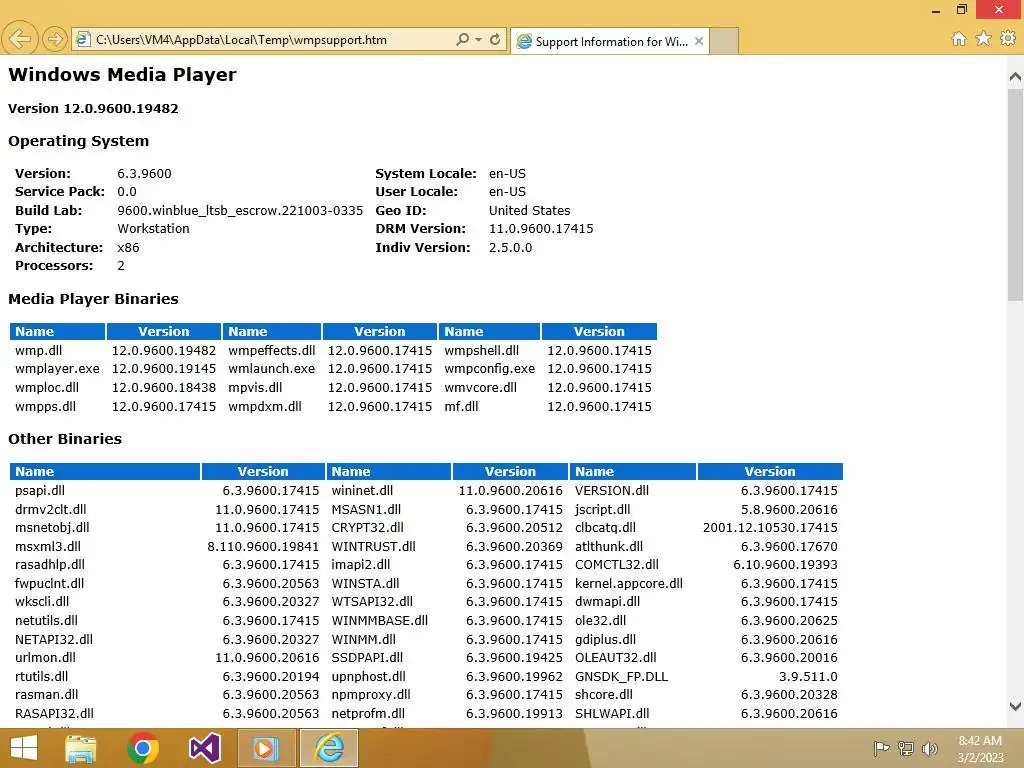Click version 3.9.511.0

(x=808, y=677)
